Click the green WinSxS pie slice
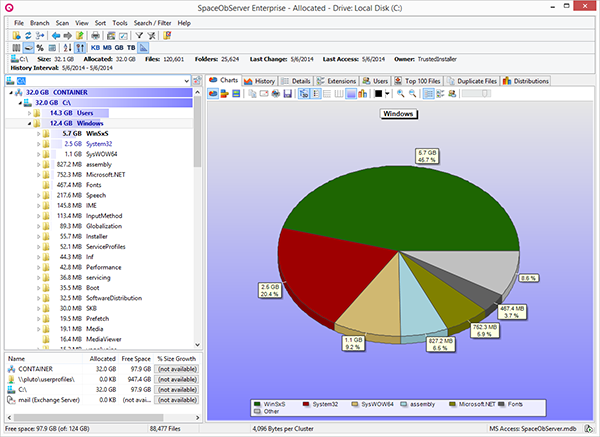This screenshot has width=600, height=437. (x=402, y=207)
